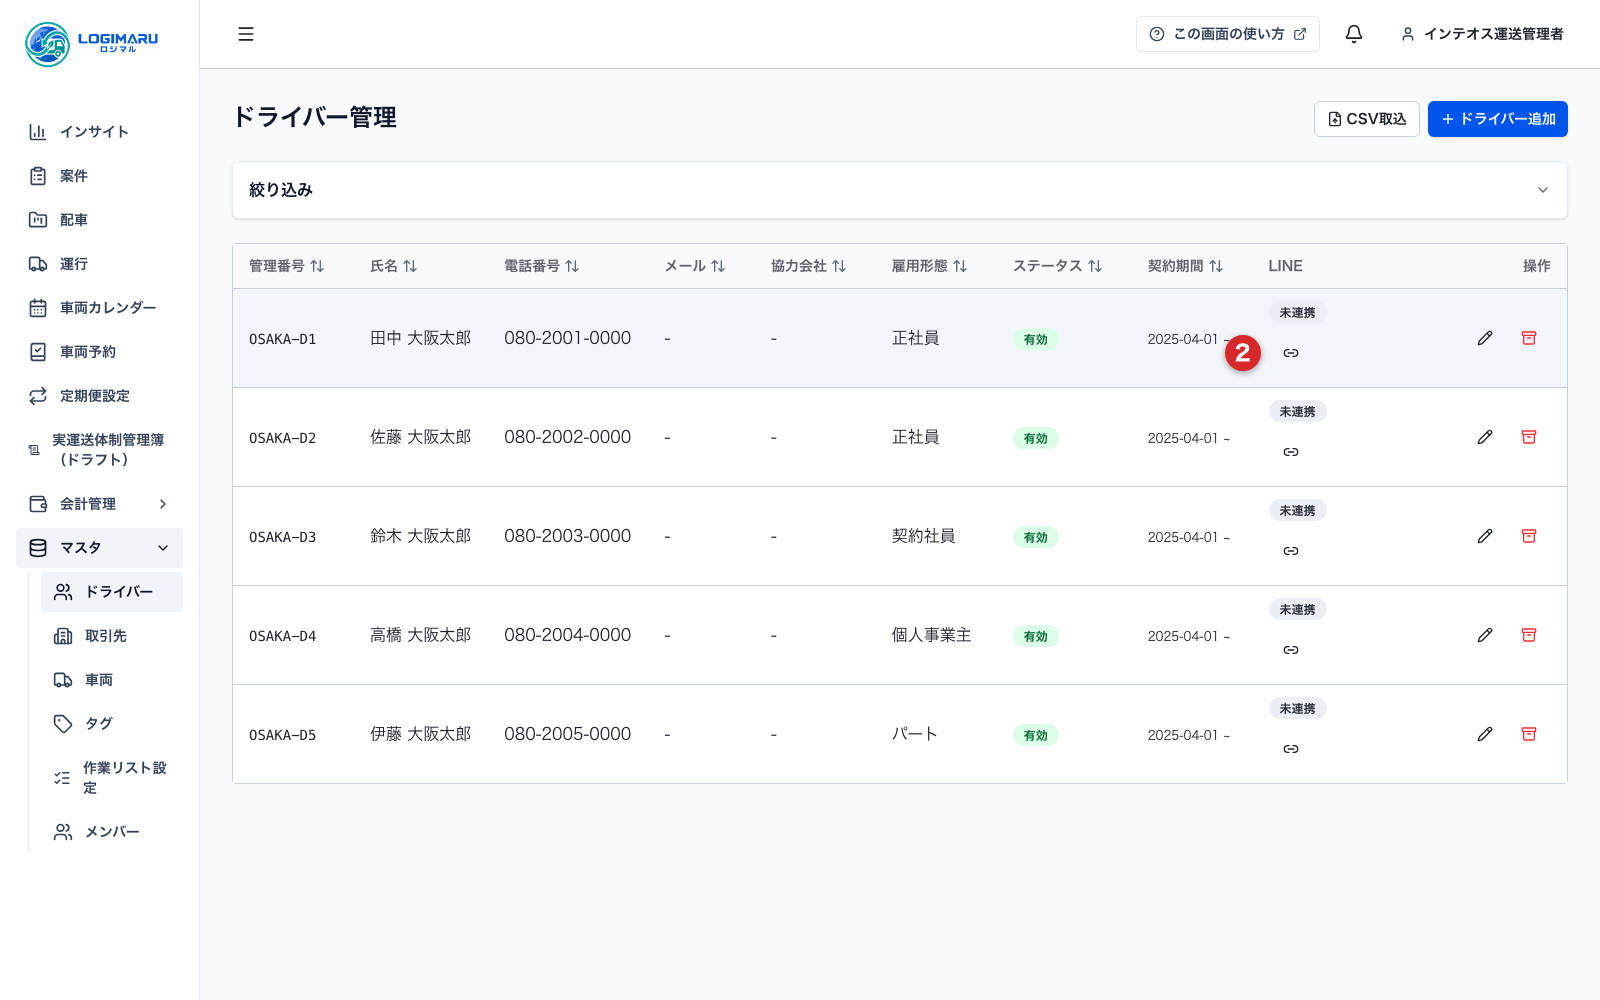Open 車両予約 in sidebar

click(99, 352)
